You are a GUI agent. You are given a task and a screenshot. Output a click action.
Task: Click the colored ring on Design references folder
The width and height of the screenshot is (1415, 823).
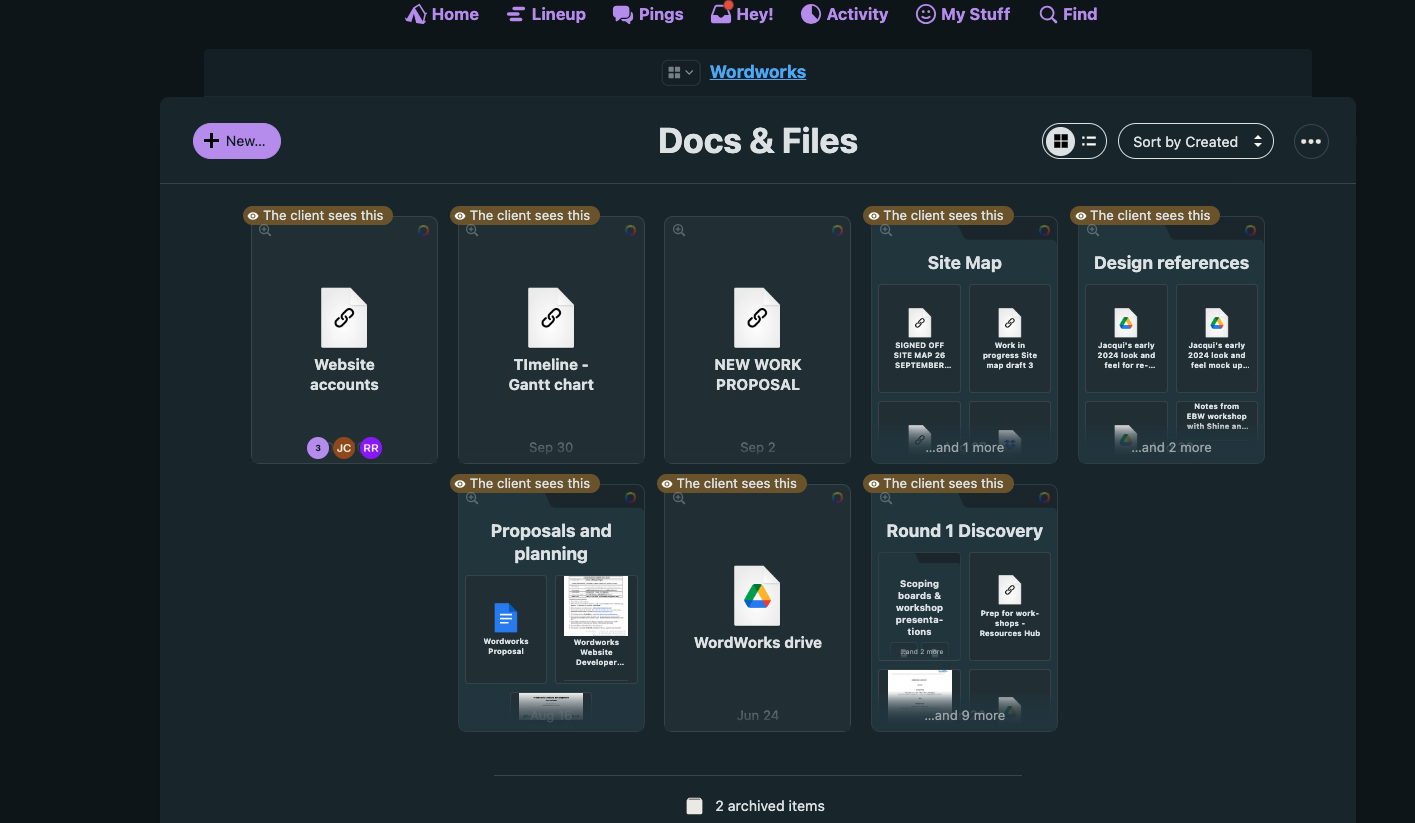point(1250,230)
